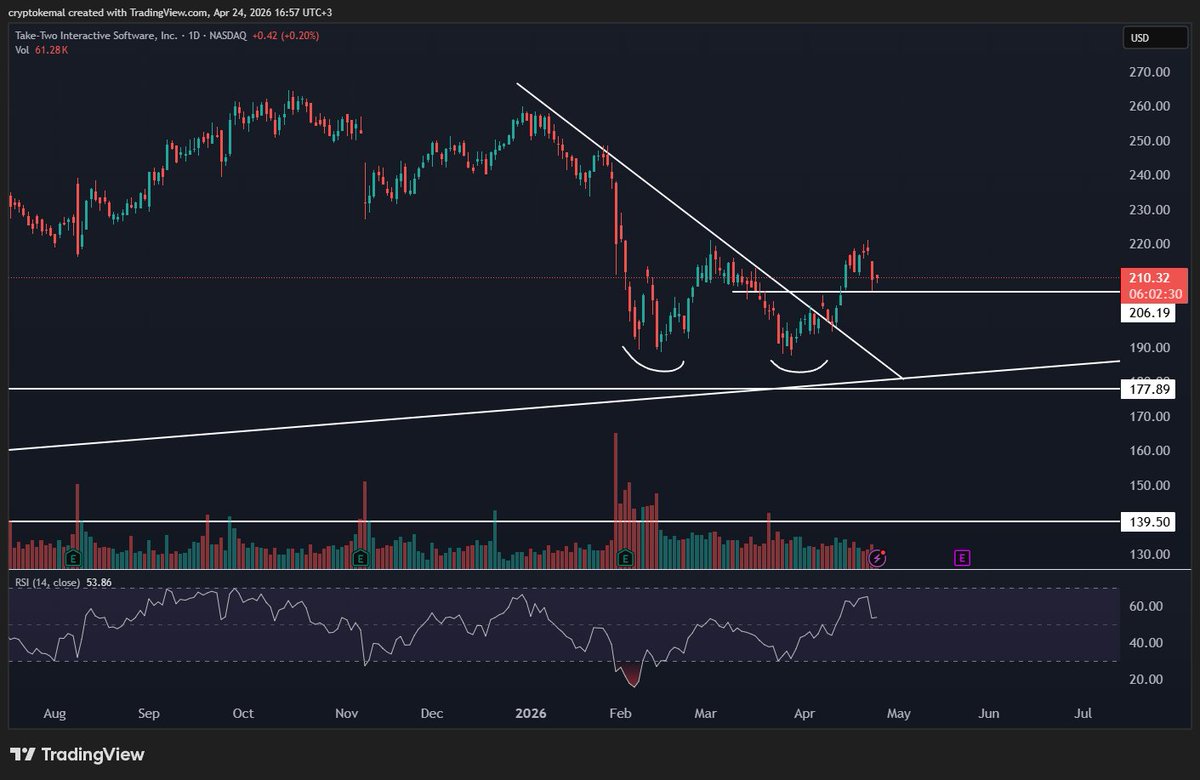This screenshot has height=780, width=1200.
Task: Click the 250.00 price axis label
Action: pyautogui.click(x=1150, y=141)
